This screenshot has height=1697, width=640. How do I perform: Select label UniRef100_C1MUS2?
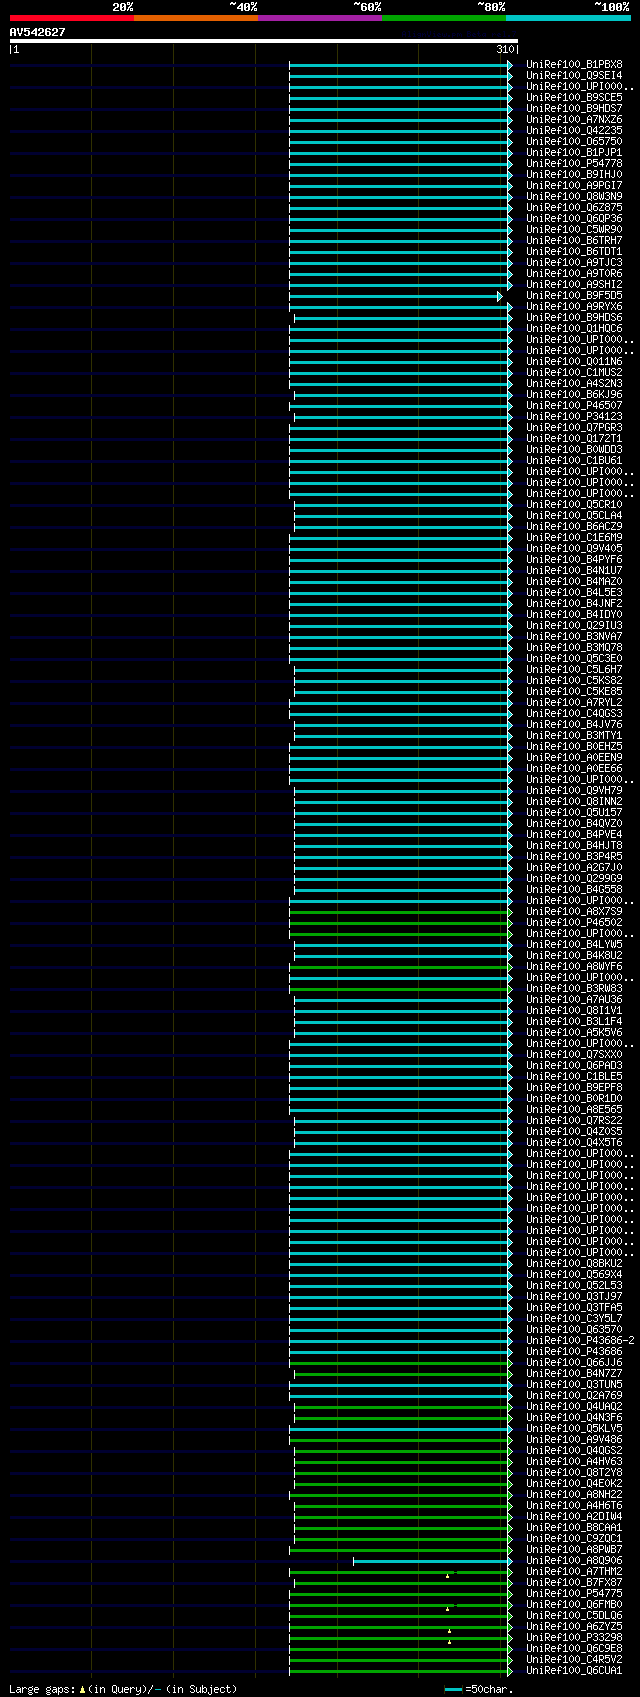pos(574,372)
